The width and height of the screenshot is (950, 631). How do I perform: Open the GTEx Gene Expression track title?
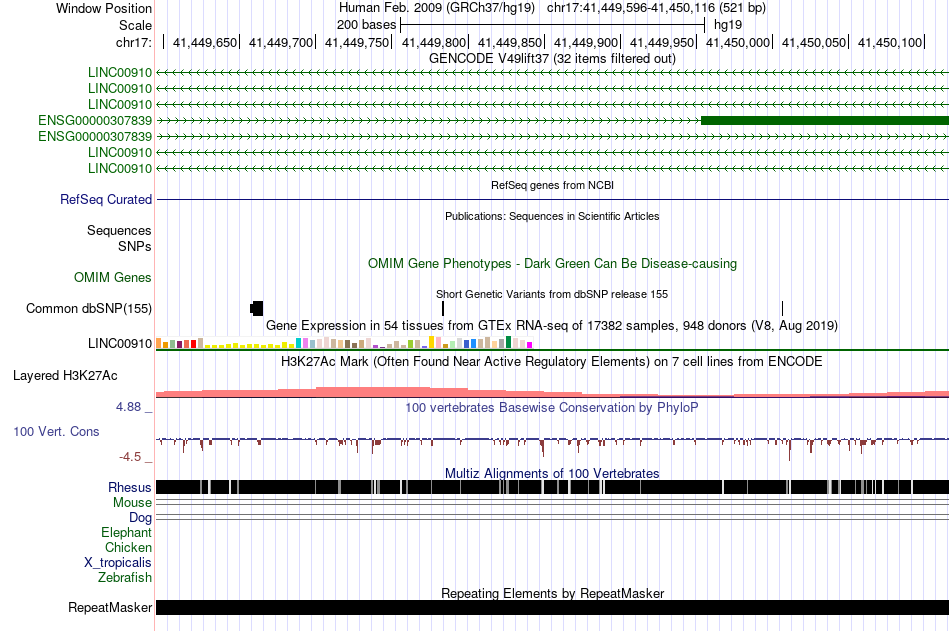click(x=552, y=326)
